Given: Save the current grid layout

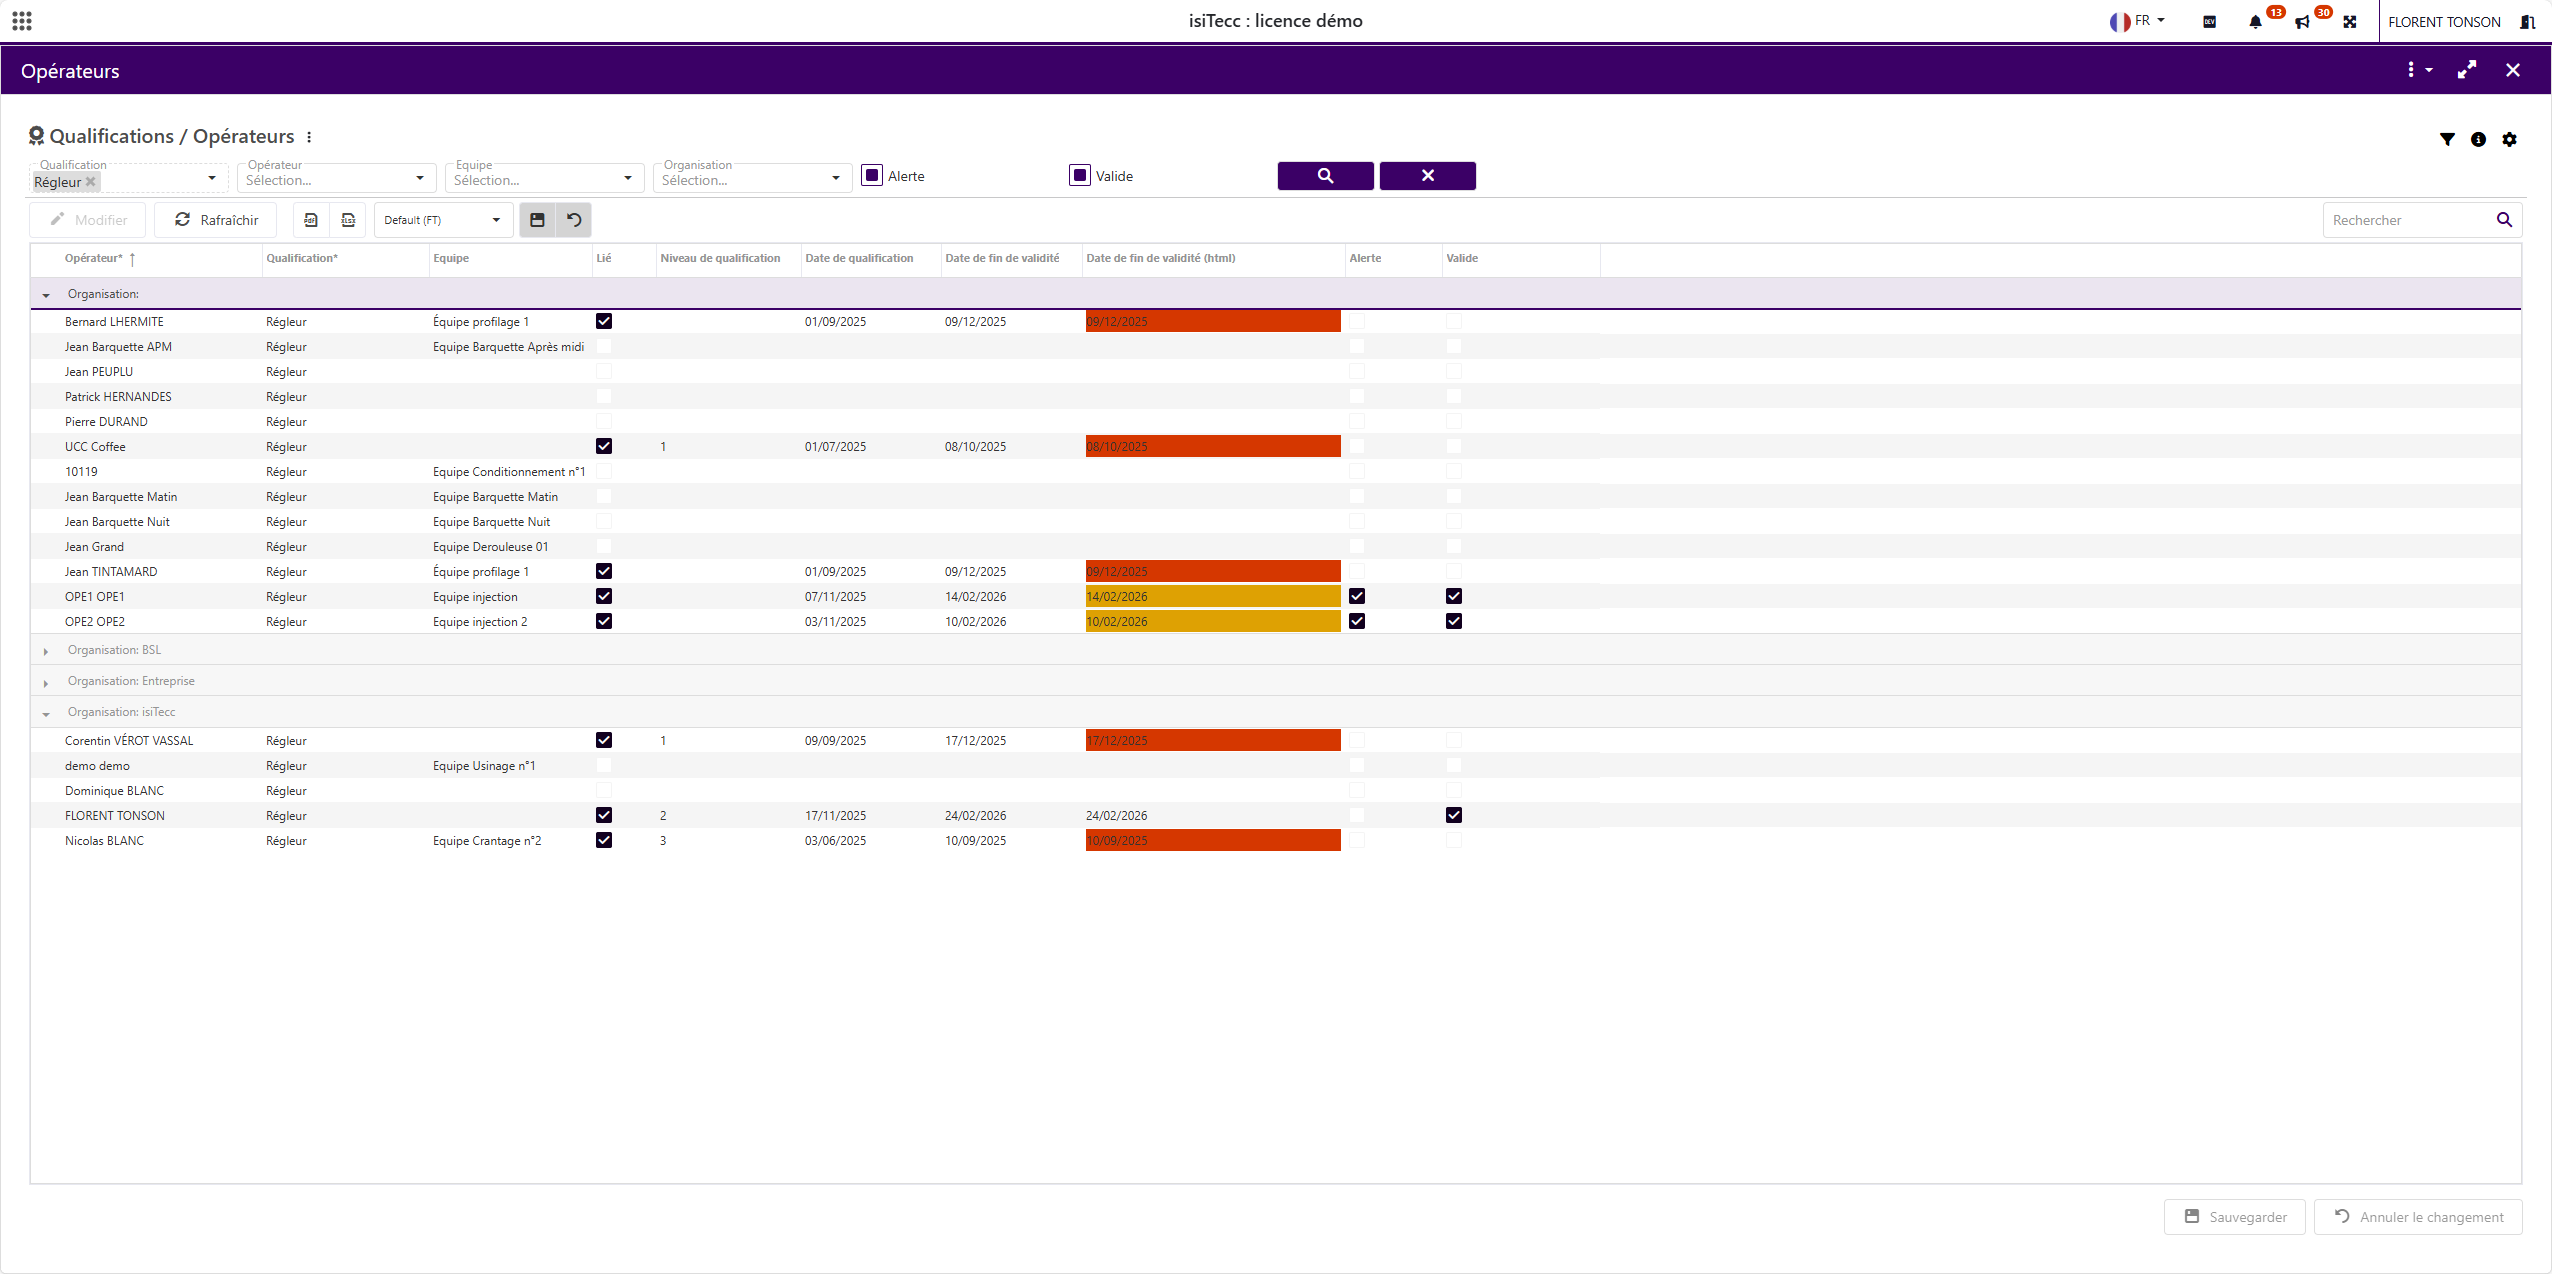Looking at the screenshot, I should (x=537, y=220).
